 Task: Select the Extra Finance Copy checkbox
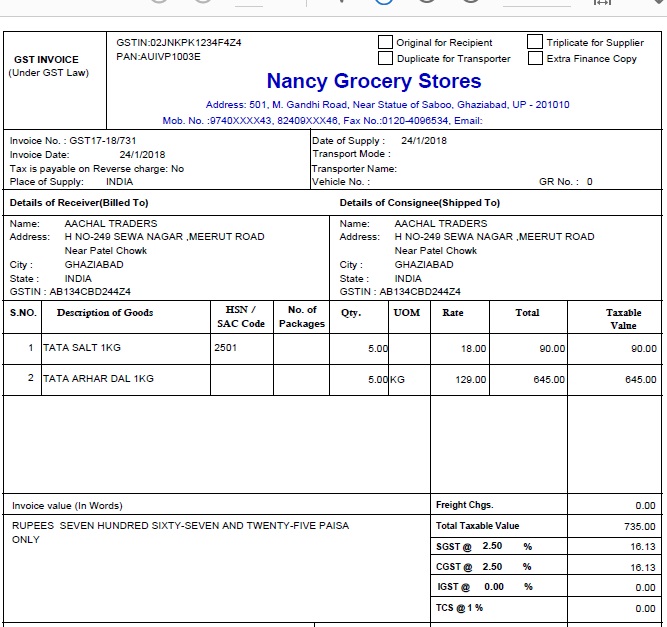tap(535, 58)
